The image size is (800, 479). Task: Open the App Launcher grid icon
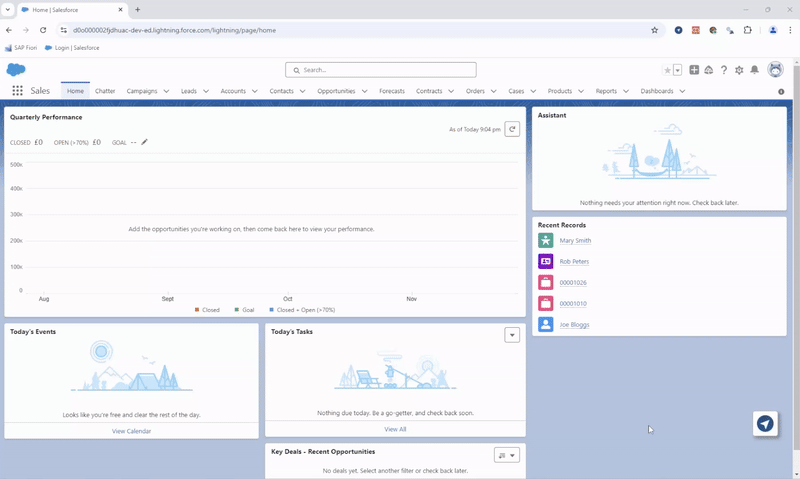17,91
